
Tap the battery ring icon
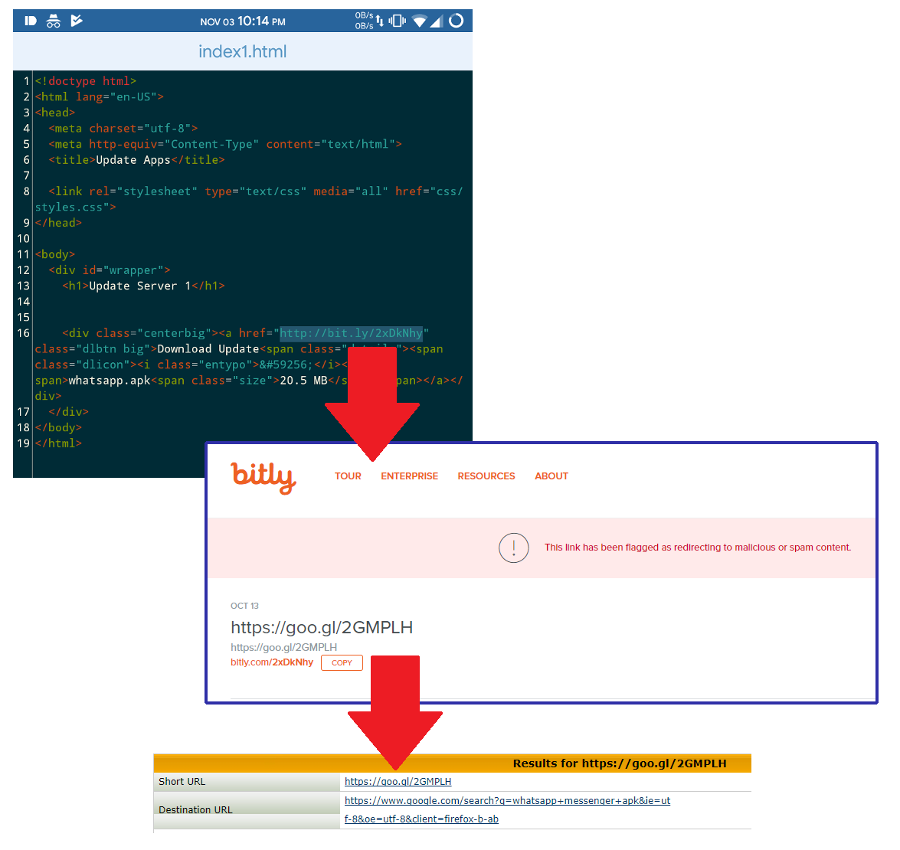[x=456, y=20]
